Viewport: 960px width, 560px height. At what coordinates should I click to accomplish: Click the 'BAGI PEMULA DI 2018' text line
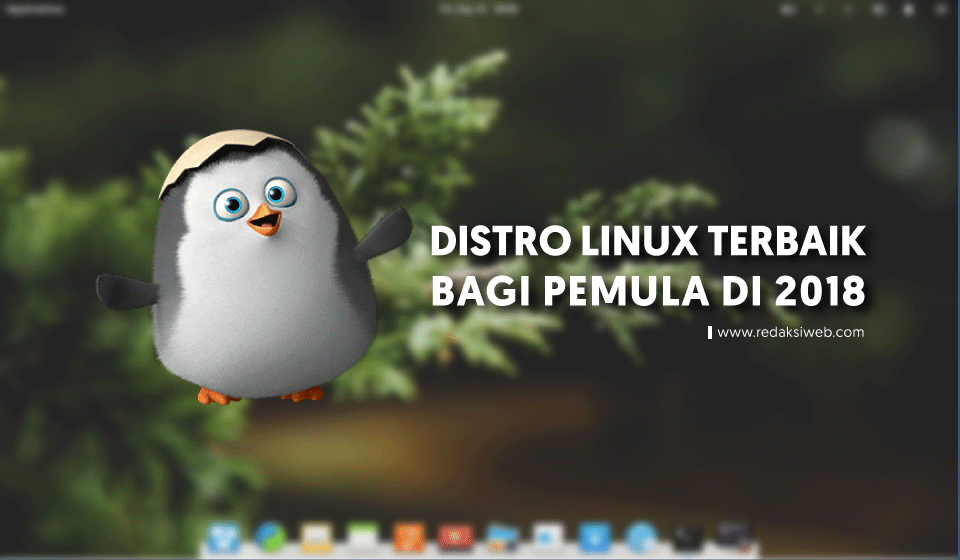pos(648,291)
